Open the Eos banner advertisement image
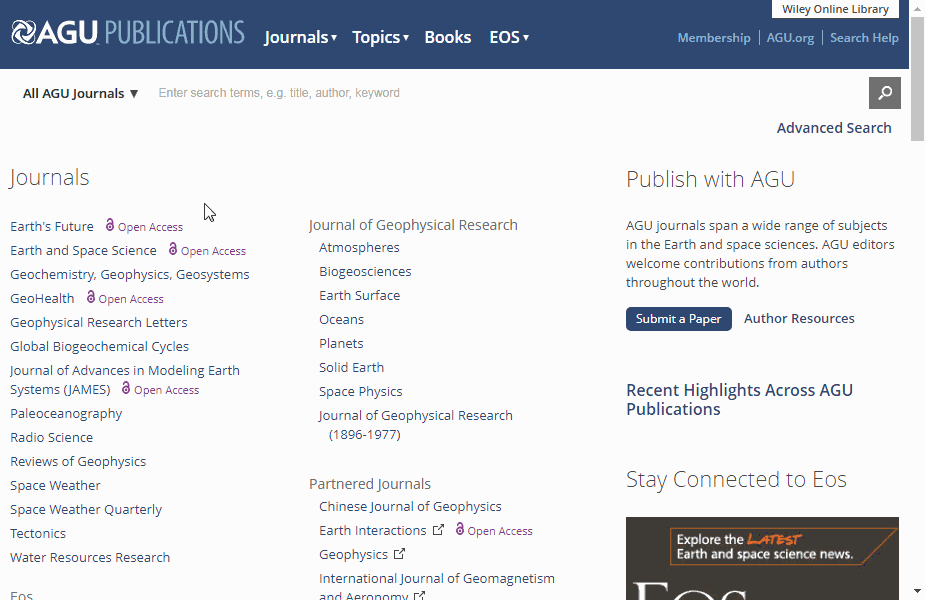926x600 pixels. (x=762, y=559)
